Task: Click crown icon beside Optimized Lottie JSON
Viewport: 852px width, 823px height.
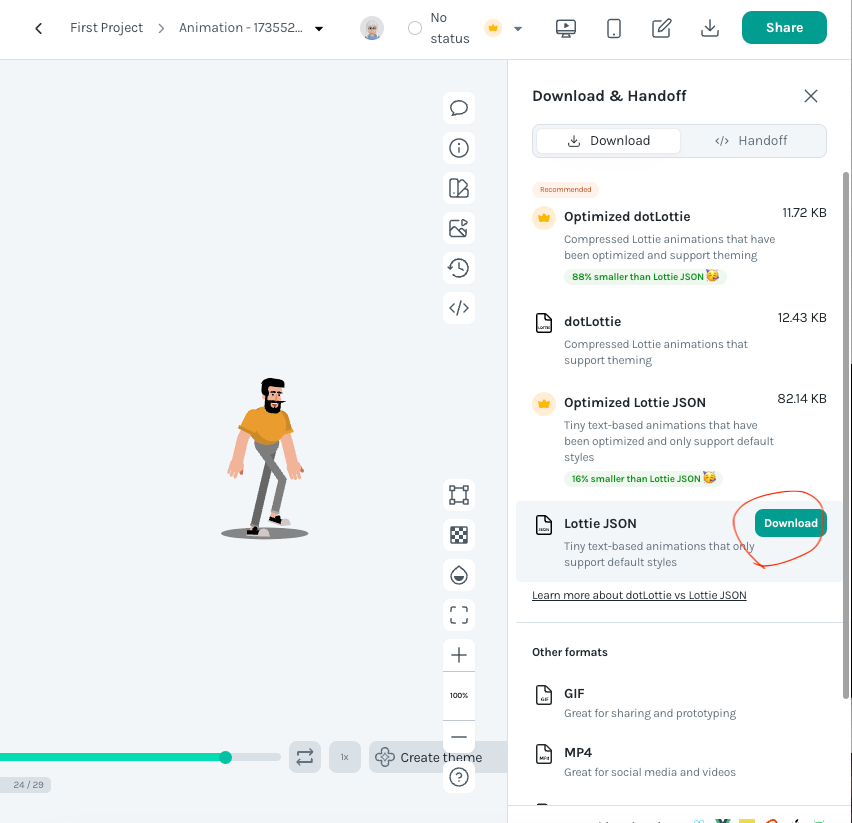Action: (x=543, y=404)
